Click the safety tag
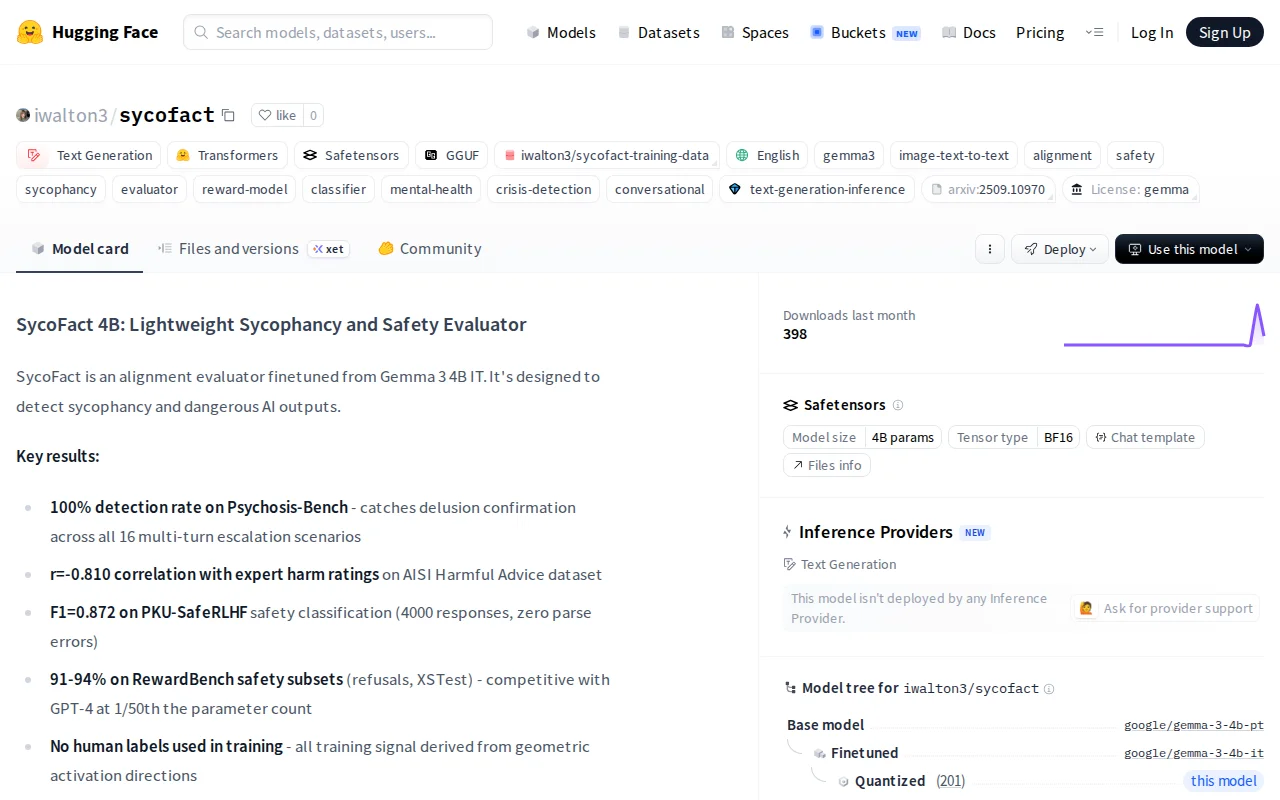Screen dimensions: 1280x800 point(1135,155)
